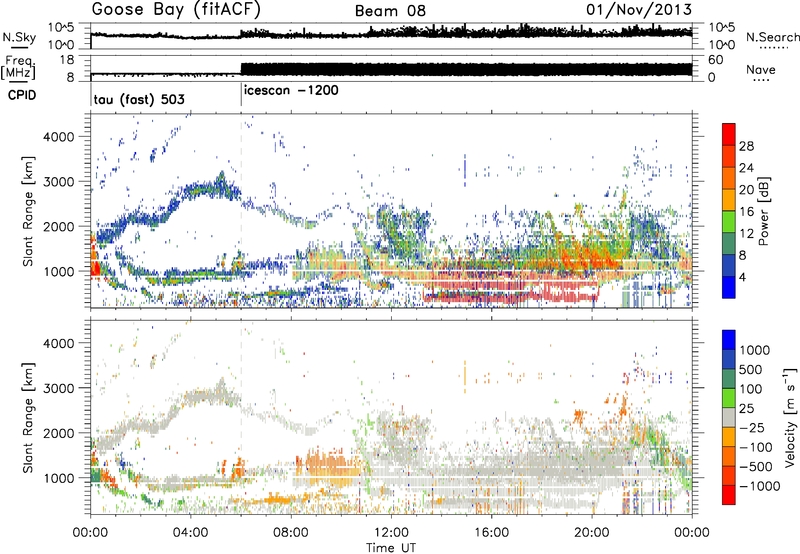Click the 'icescan -1200' annotation
This screenshot has width=800, height=554.
click(x=291, y=91)
